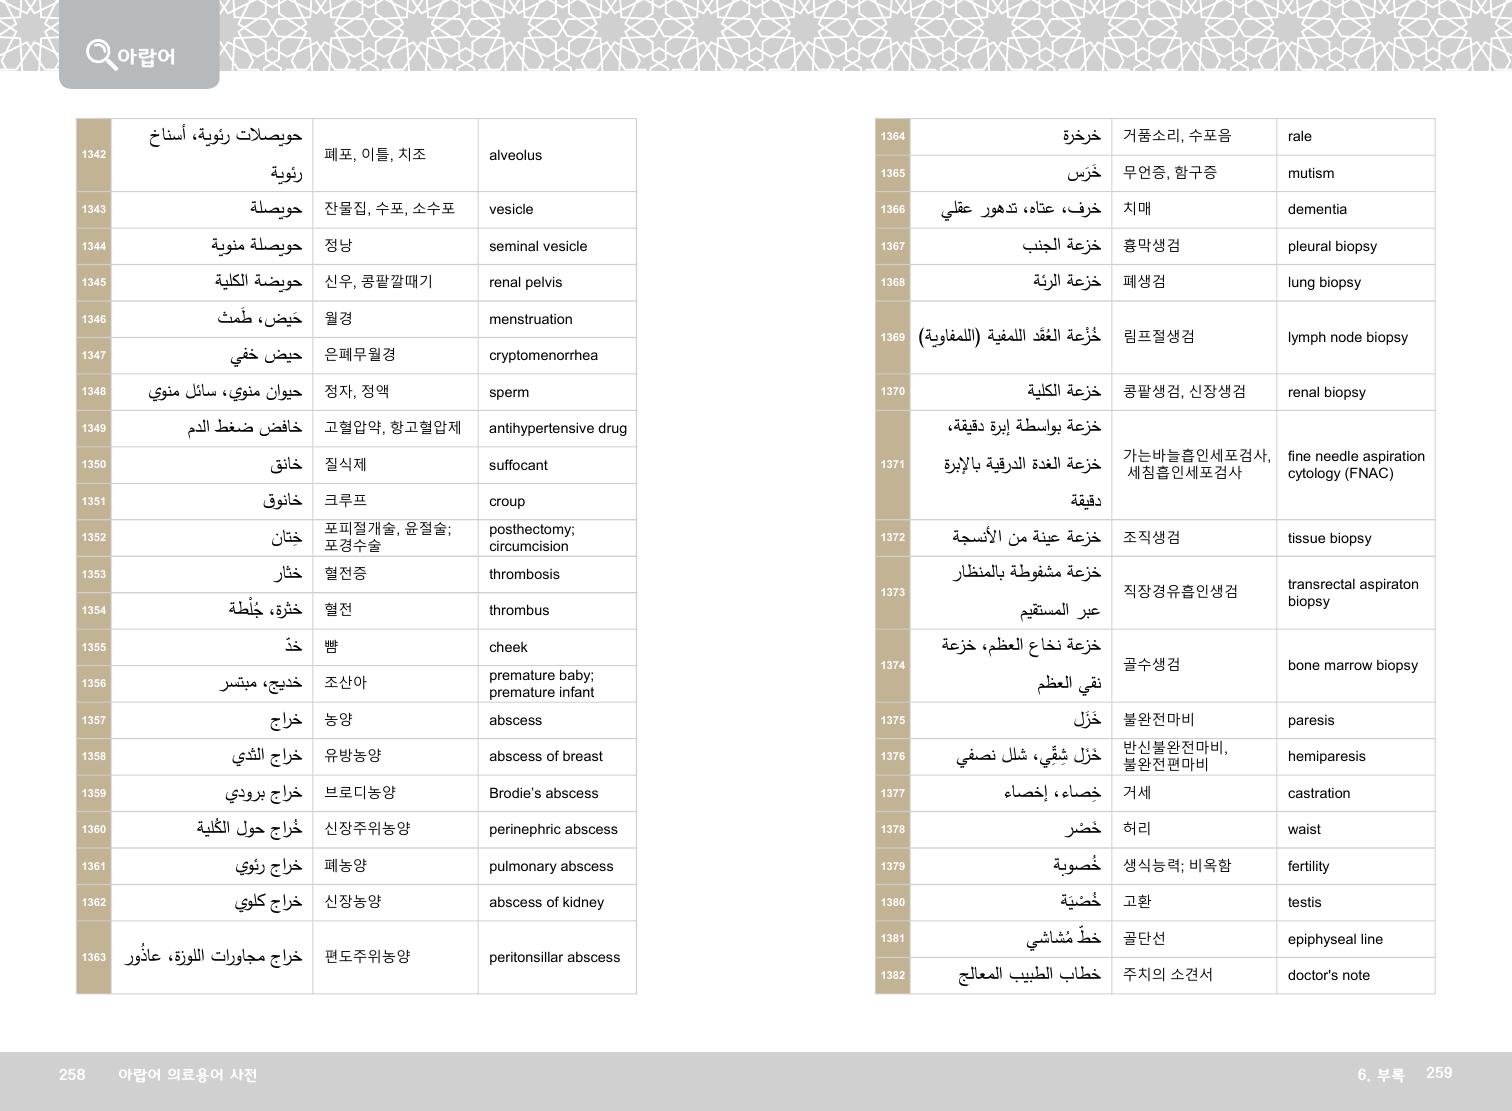The height and width of the screenshot is (1111, 1512).
Task: Select the 아랍어 header tab label
Action: click(x=146, y=57)
